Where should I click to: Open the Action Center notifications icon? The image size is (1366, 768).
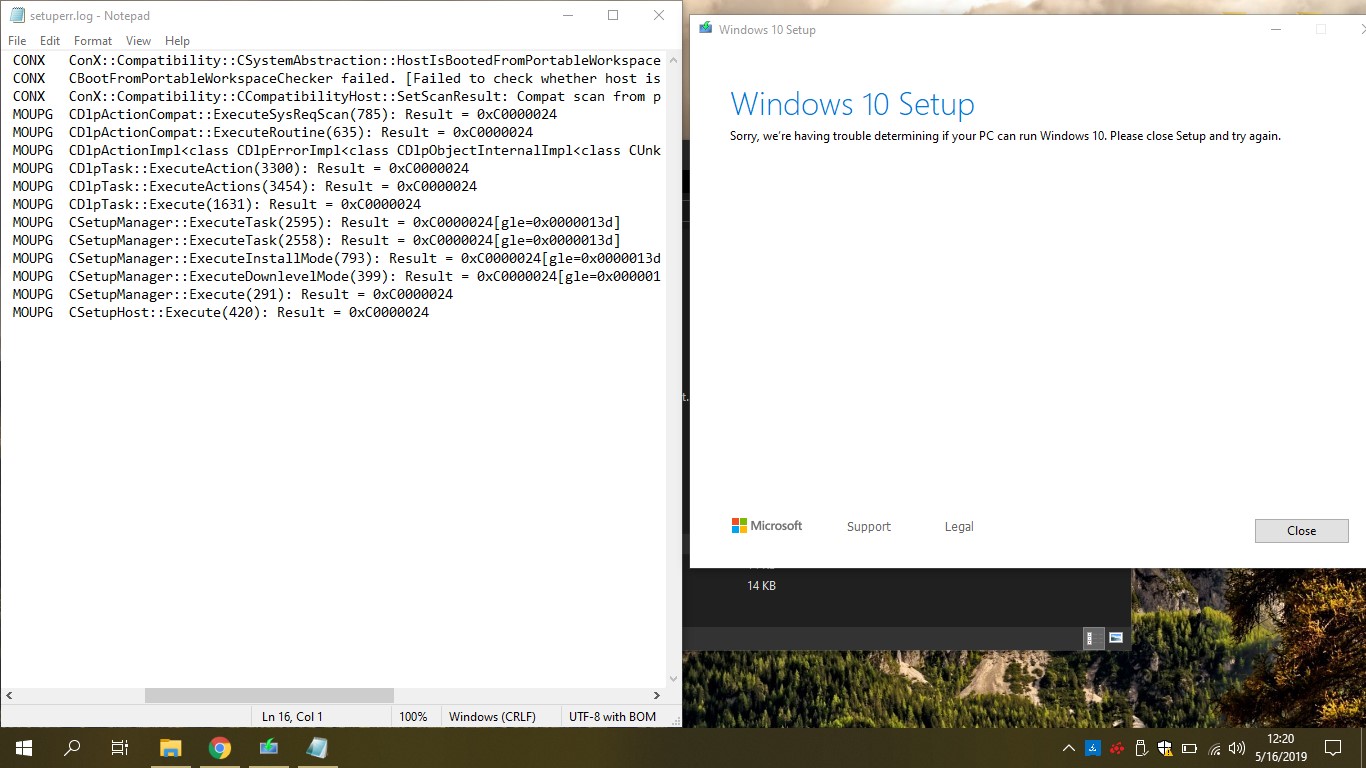[1332, 748]
